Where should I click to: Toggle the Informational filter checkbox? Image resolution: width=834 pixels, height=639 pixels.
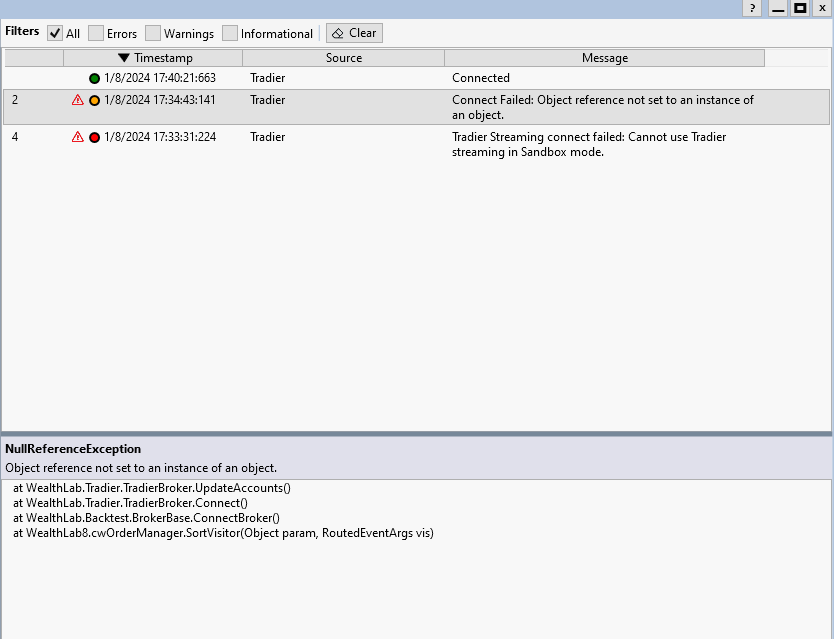(x=230, y=33)
